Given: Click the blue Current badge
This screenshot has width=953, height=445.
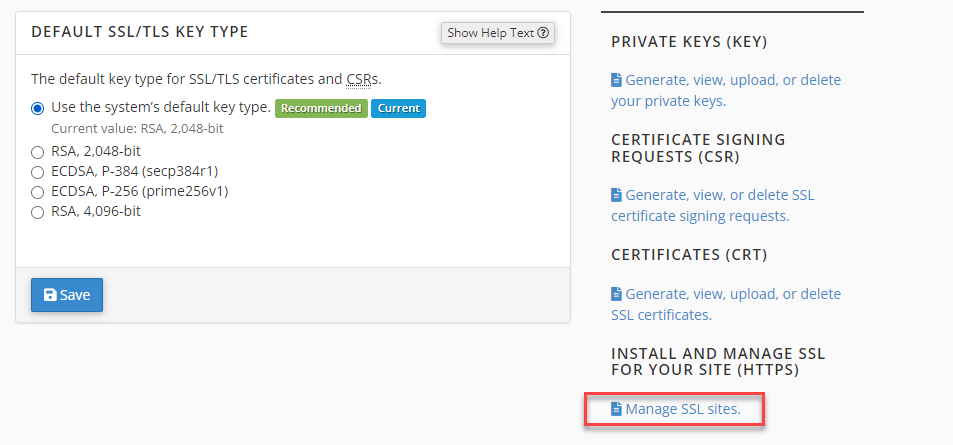Looking at the screenshot, I should (398, 108).
